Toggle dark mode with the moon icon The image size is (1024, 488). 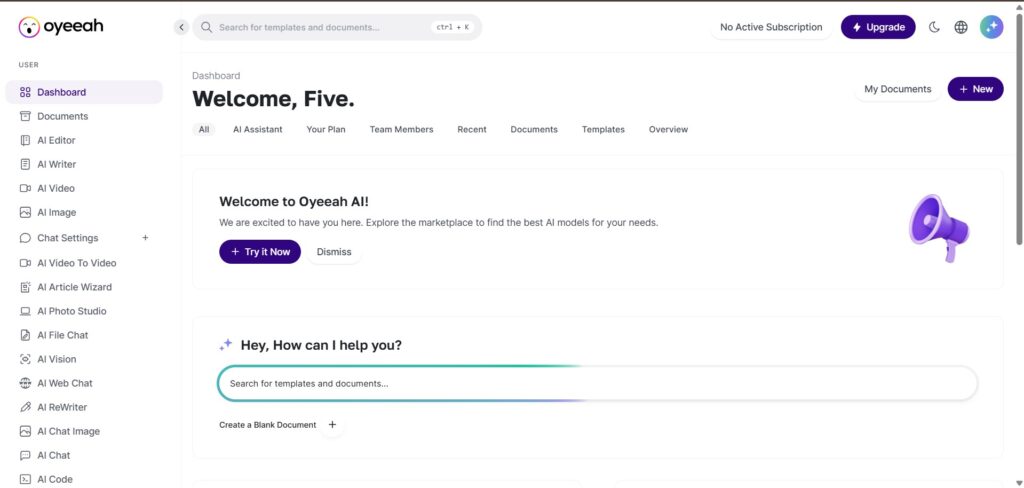pyautogui.click(x=934, y=27)
